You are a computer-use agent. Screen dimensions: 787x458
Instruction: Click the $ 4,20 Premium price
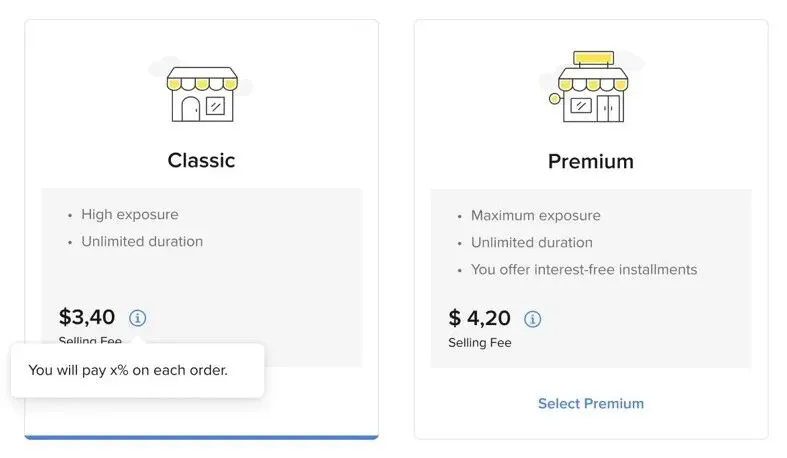point(479,318)
